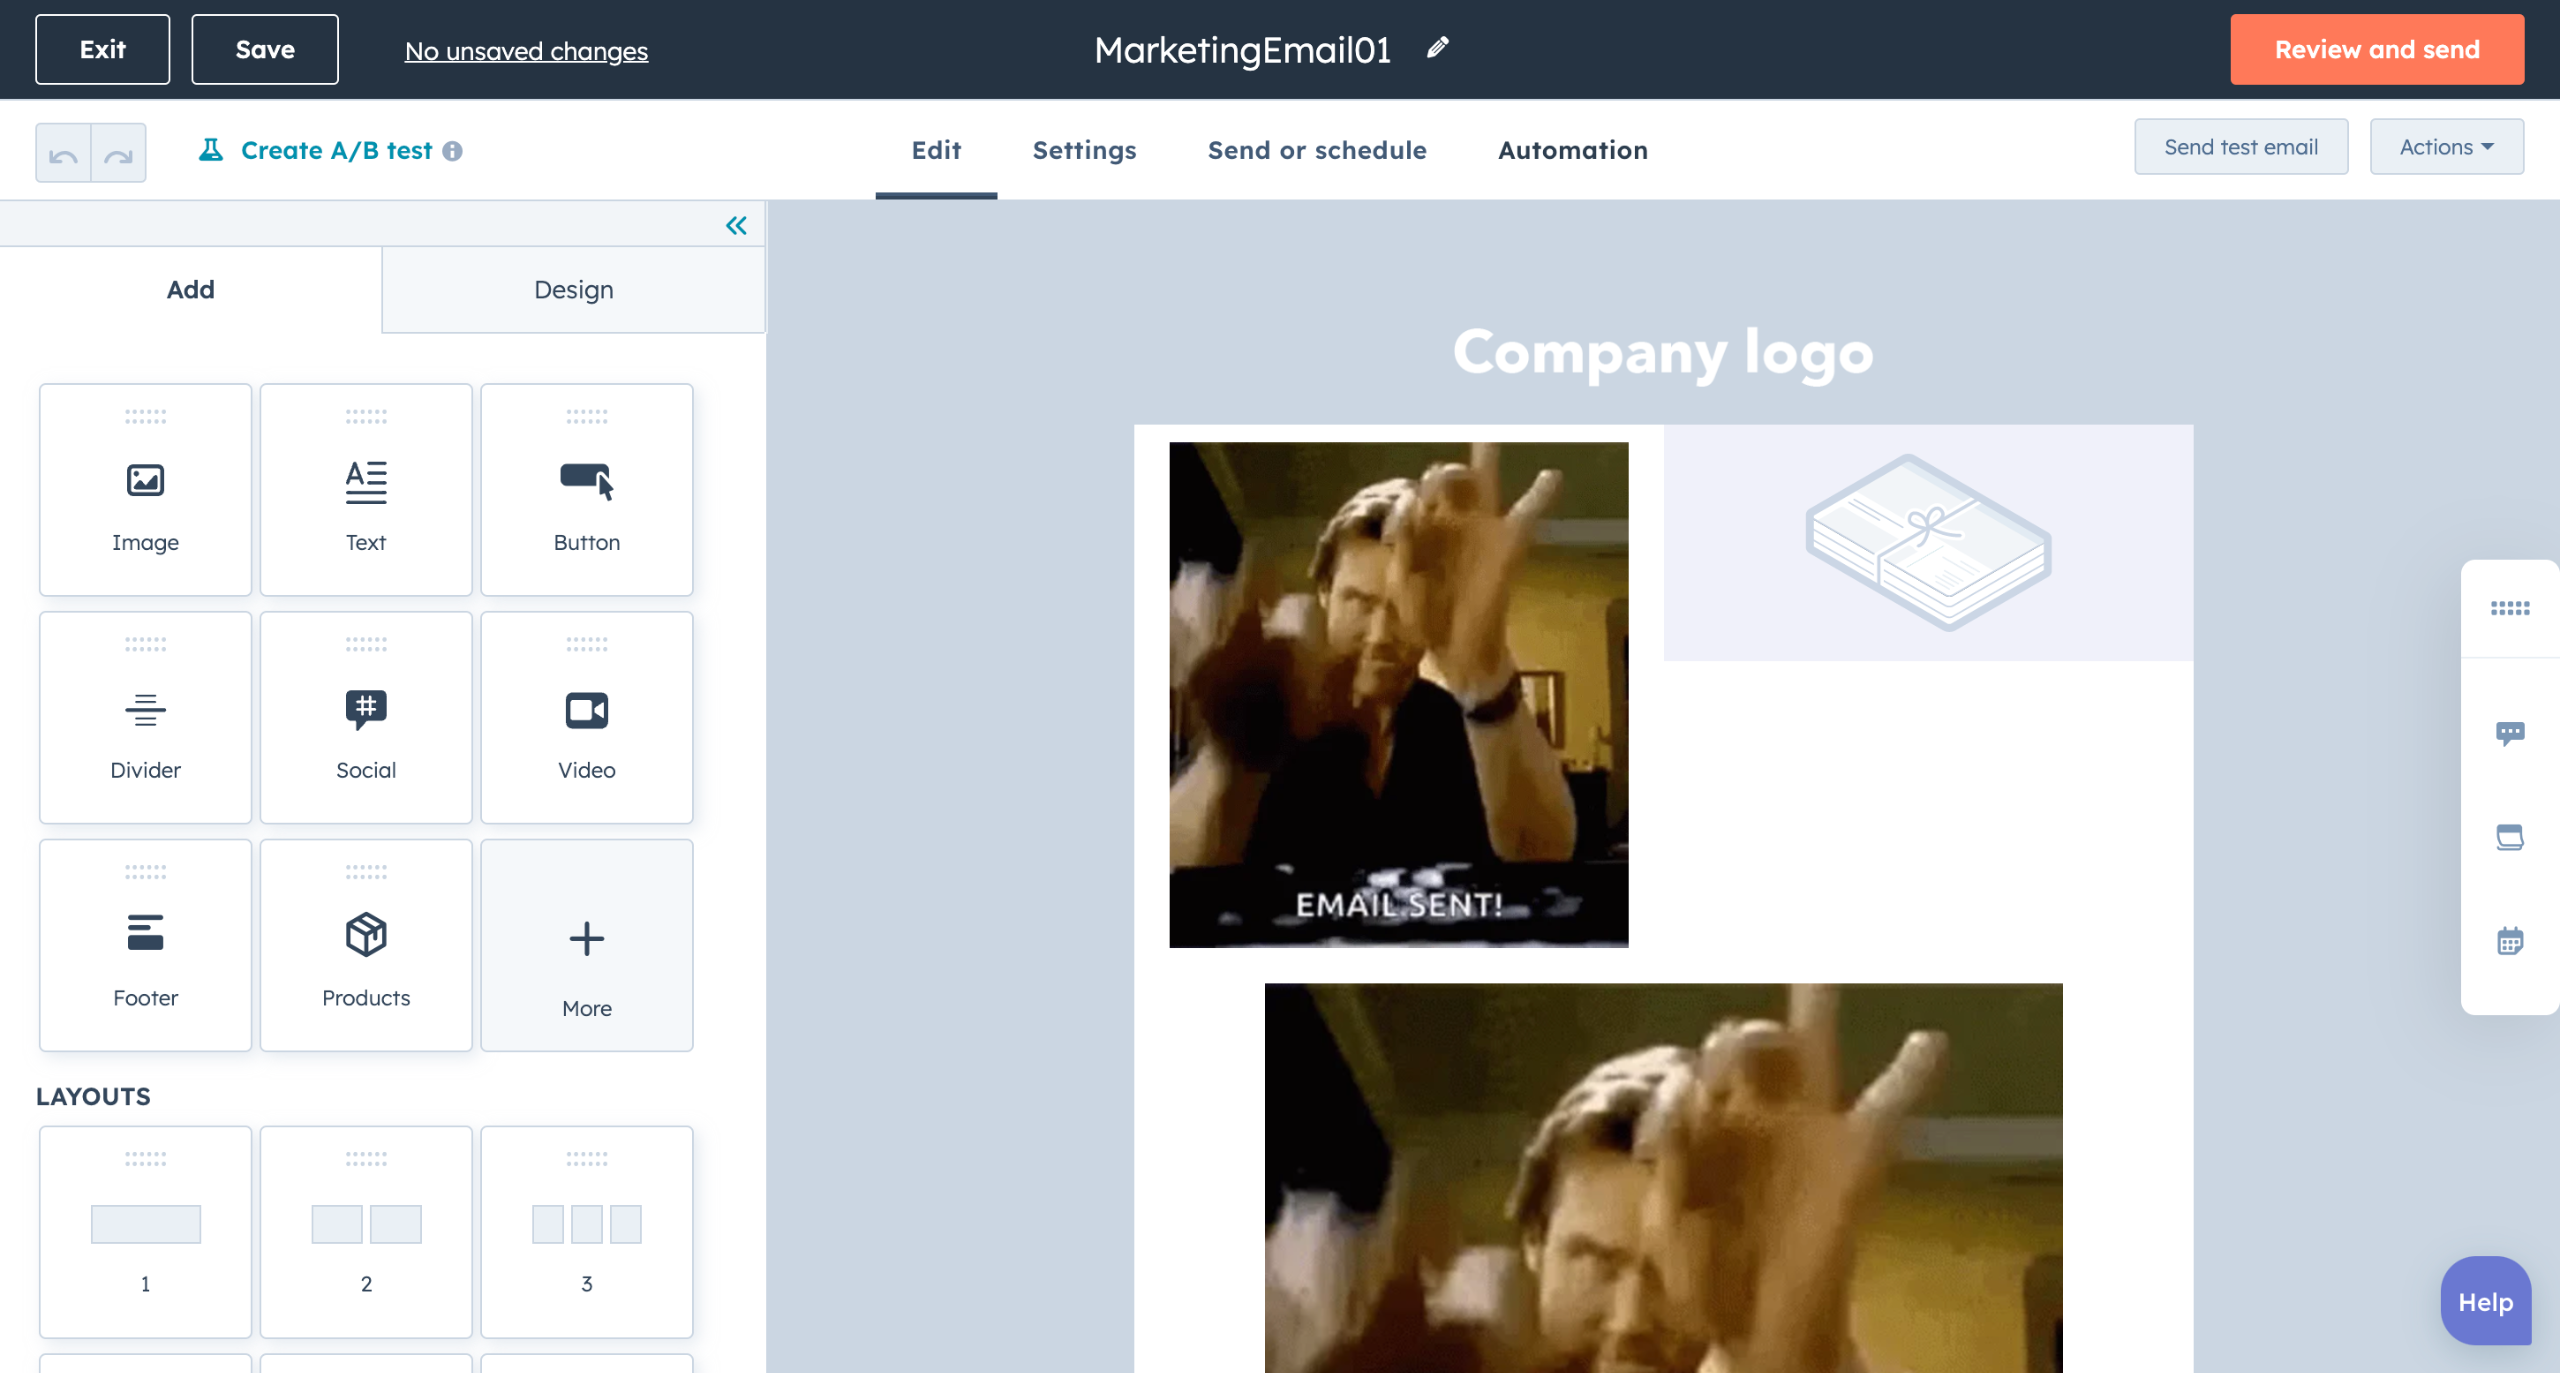Open the Actions dropdown
This screenshot has height=1373, width=2560.
(x=2446, y=147)
